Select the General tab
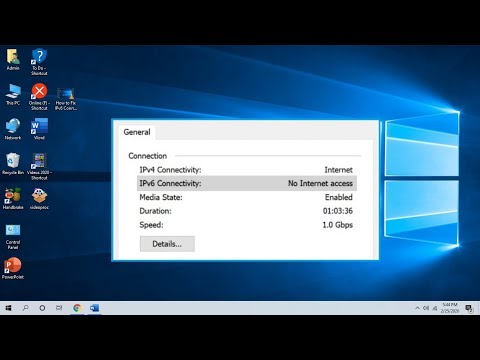The width and height of the screenshot is (480, 360). pyautogui.click(x=137, y=132)
